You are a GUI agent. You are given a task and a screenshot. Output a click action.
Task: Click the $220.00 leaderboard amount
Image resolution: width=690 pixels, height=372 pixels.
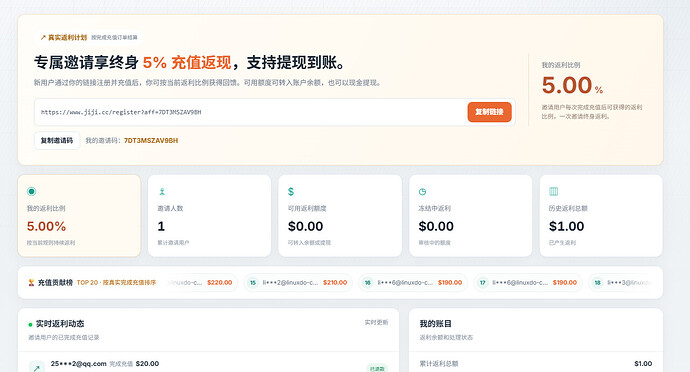click(220, 283)
